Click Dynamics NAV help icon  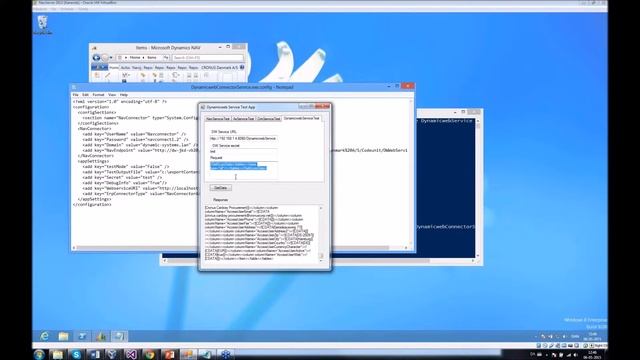click(x=242, y=67)
